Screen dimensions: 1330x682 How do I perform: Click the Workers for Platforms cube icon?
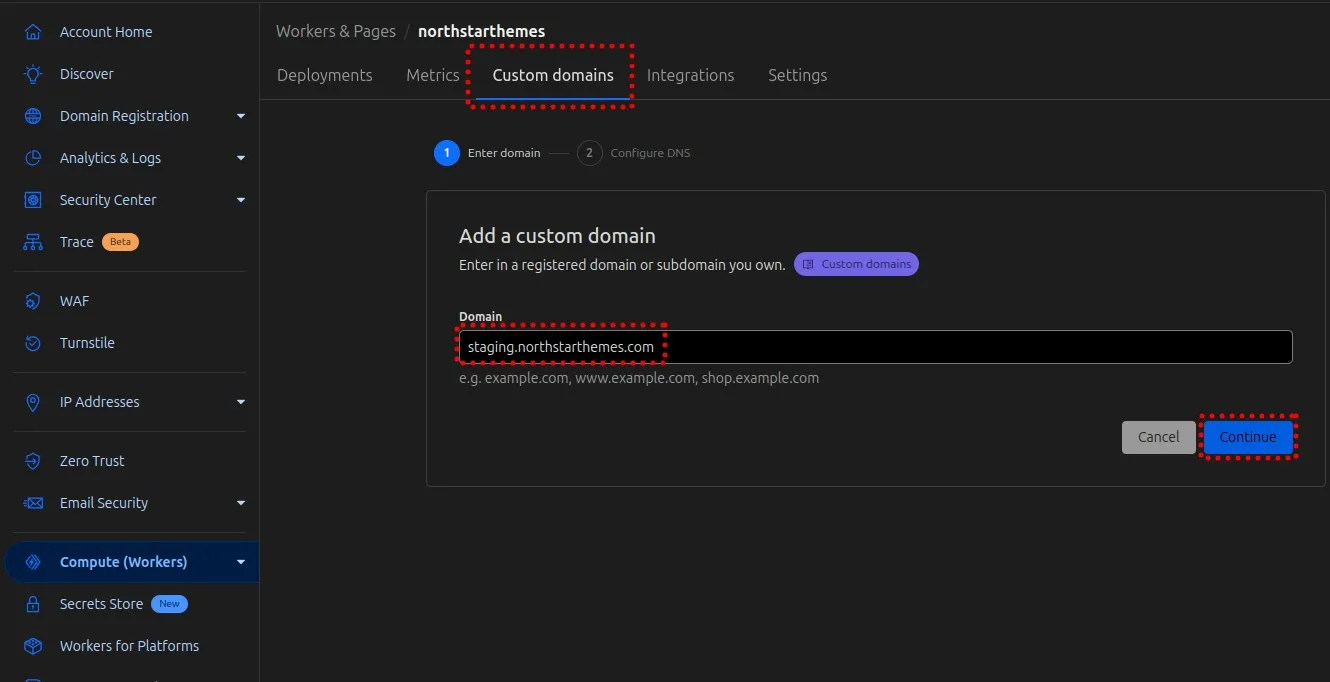[x=33, y=646]
